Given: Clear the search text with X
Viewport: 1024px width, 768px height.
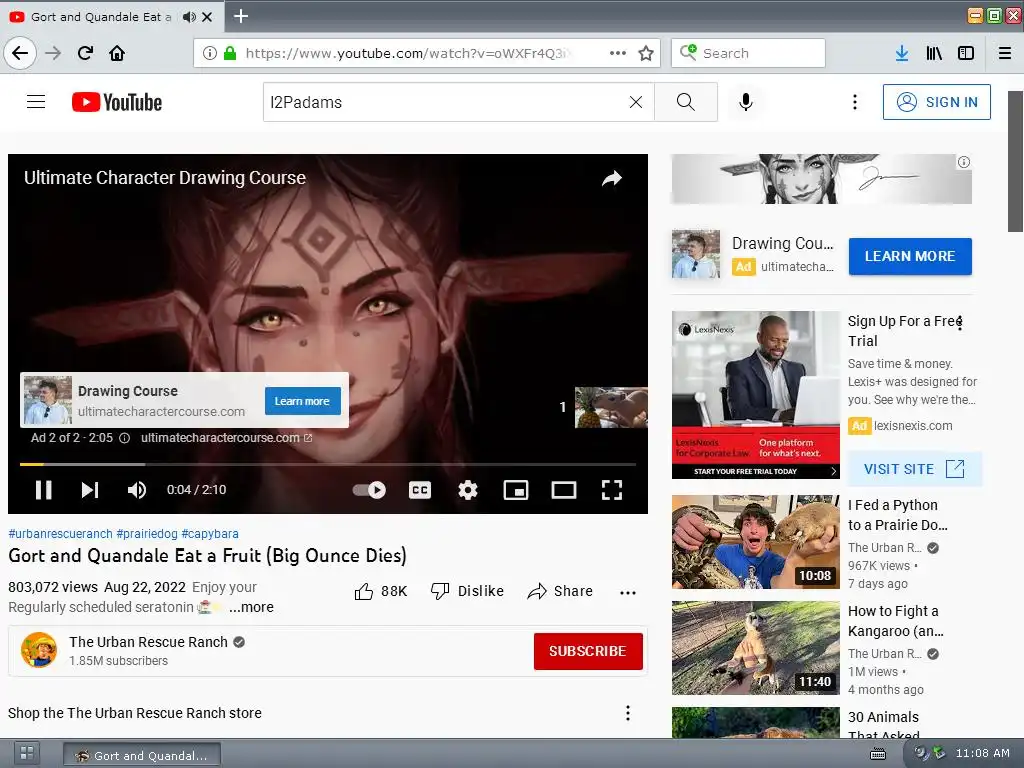Looking at the screenshot, I should [635, 102].
